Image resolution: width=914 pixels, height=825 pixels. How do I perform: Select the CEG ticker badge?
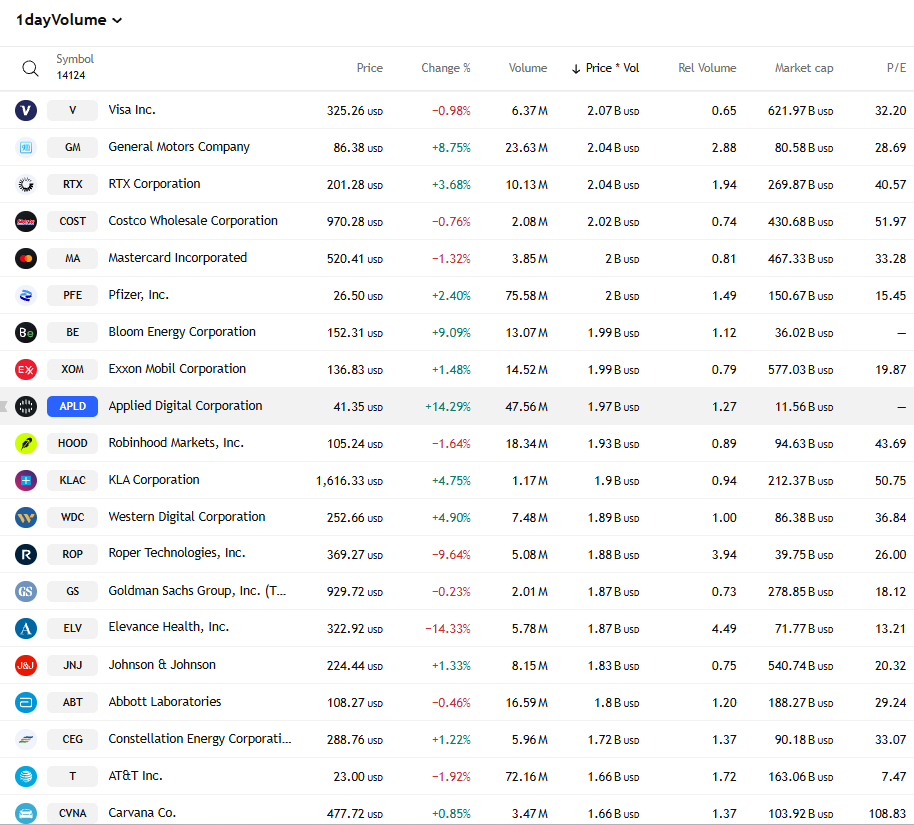click(x=72, y=740)
